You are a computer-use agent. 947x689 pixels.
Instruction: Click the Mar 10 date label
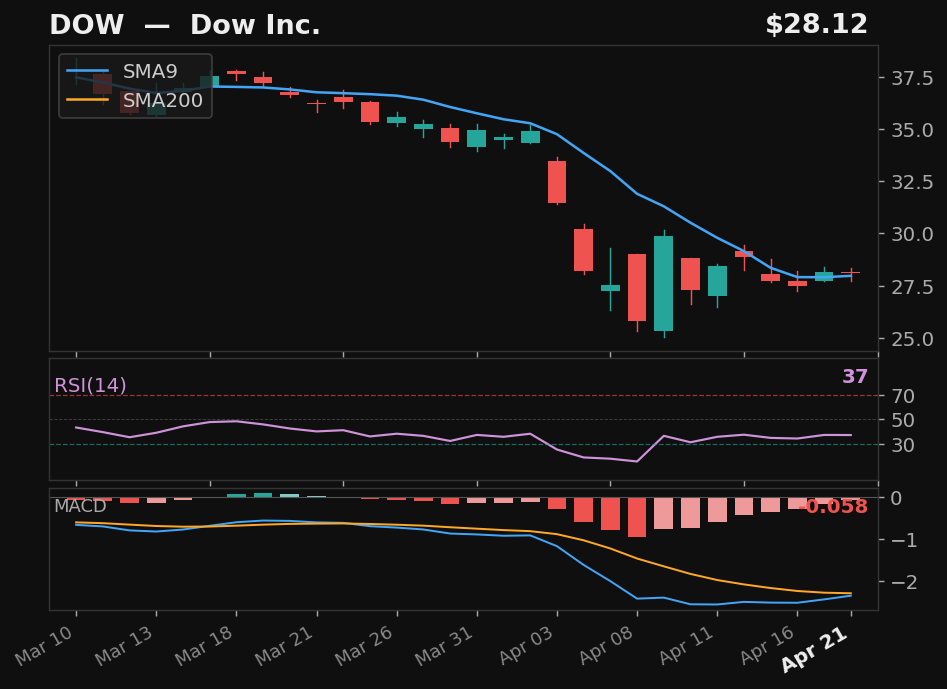pos(44,645)
